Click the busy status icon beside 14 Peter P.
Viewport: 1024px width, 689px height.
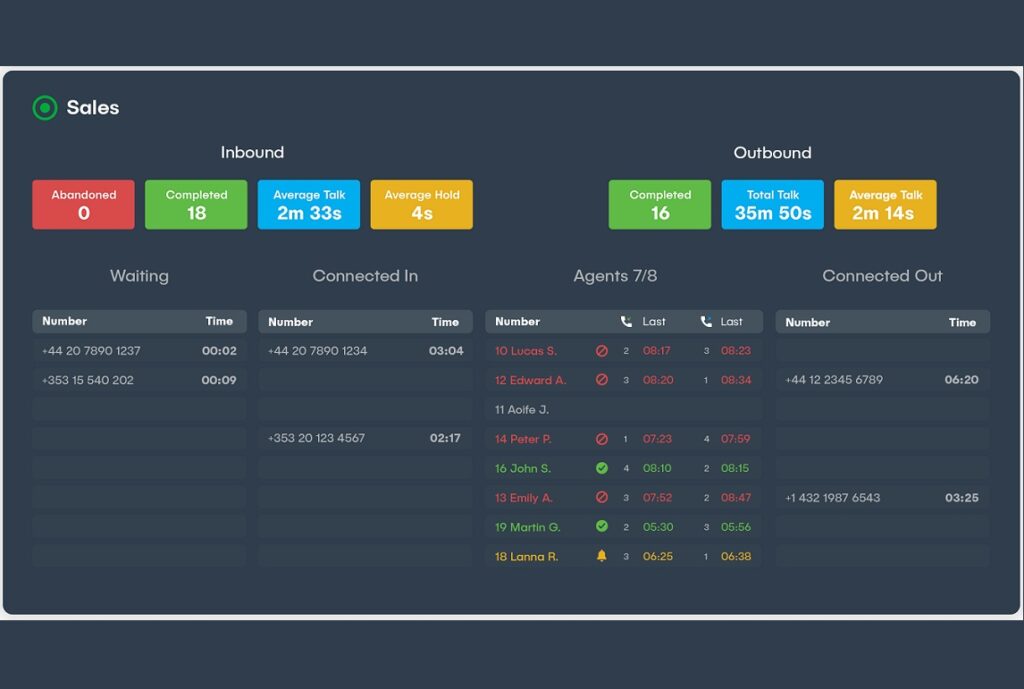click(x=603, y=439)
